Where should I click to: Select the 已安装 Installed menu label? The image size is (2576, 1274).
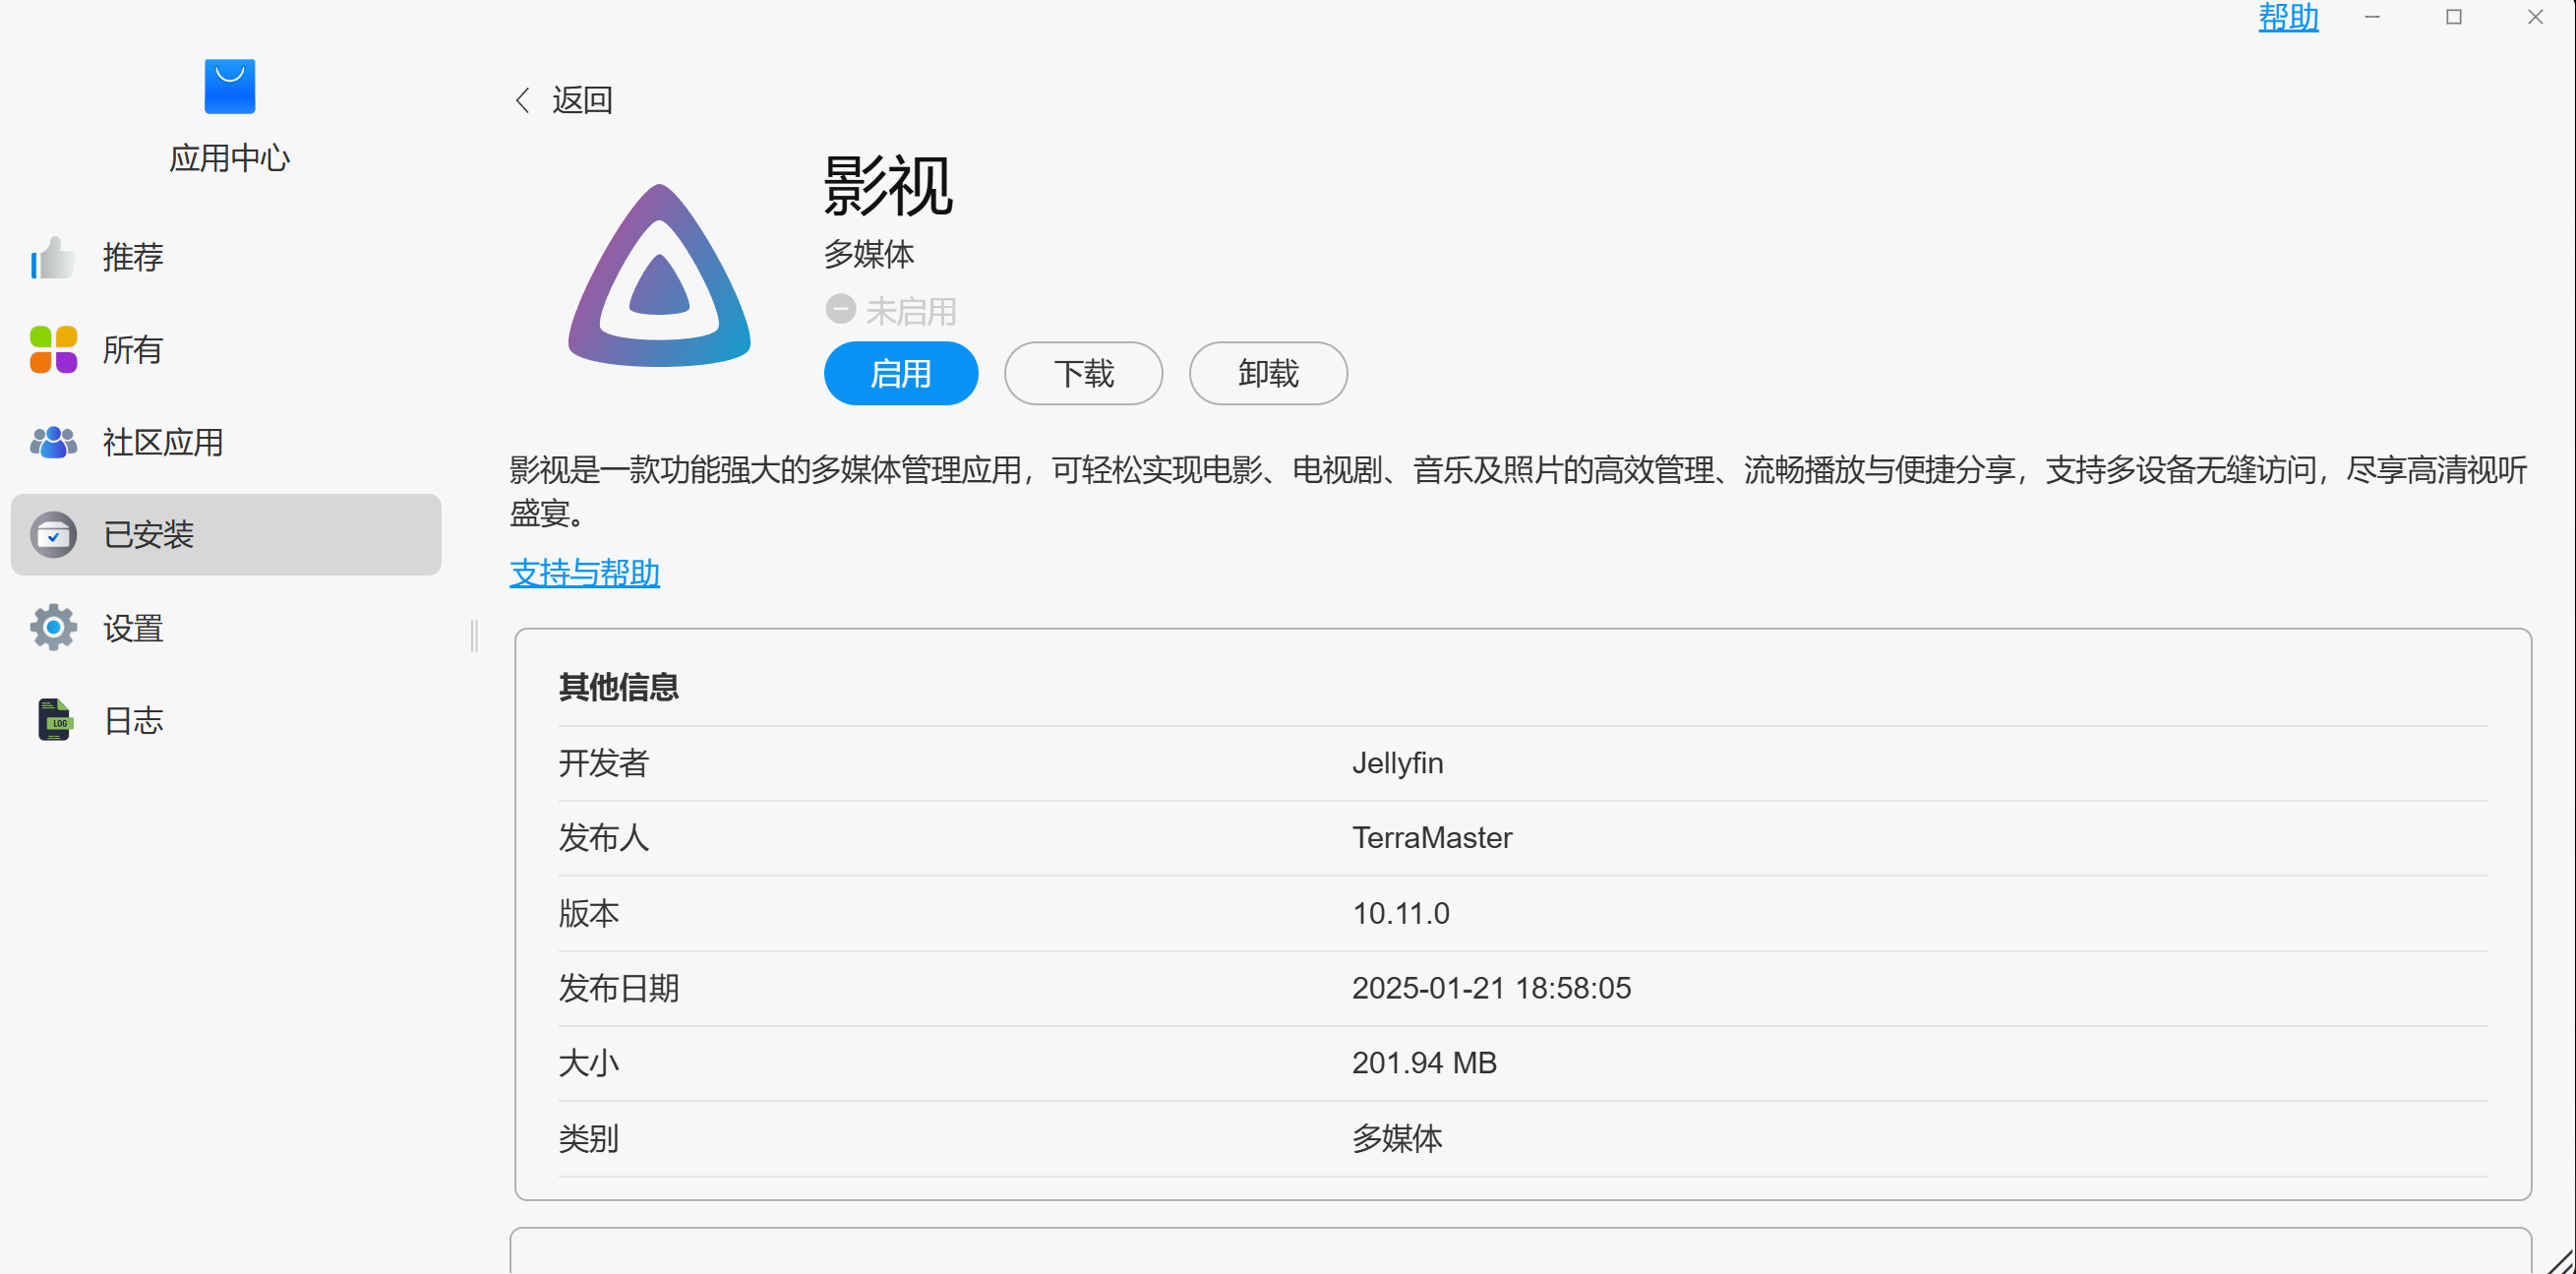[149, 535]
